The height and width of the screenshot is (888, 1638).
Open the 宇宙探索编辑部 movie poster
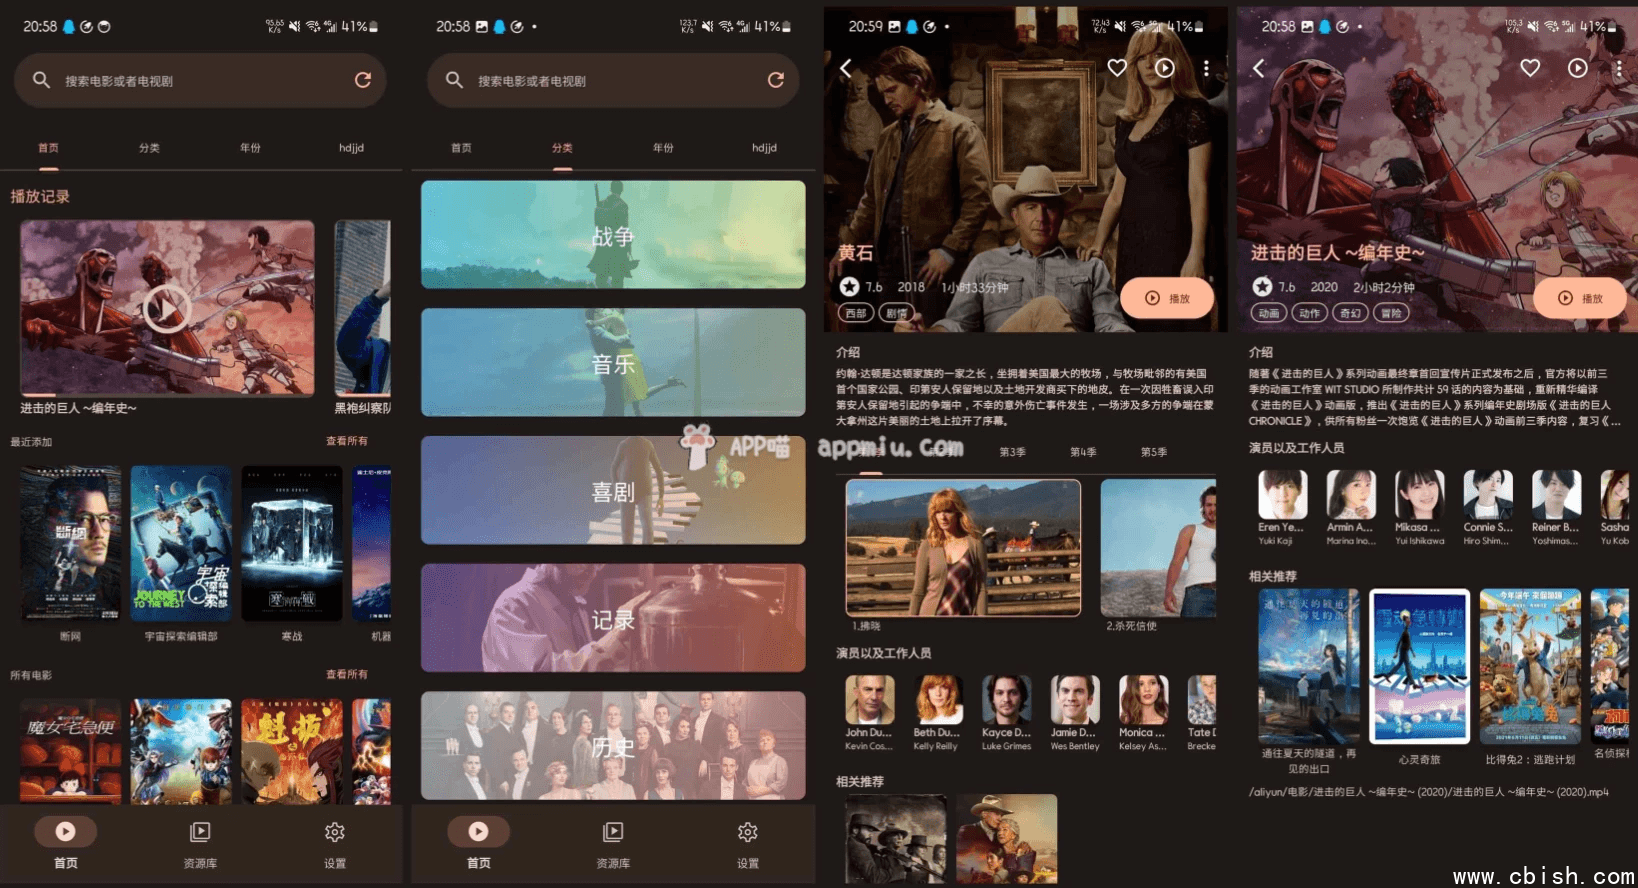181,543
